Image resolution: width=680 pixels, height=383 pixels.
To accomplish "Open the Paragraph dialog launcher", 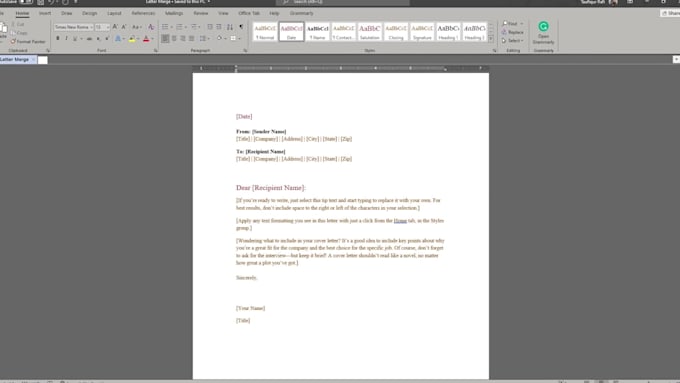I will click(245, 51).
